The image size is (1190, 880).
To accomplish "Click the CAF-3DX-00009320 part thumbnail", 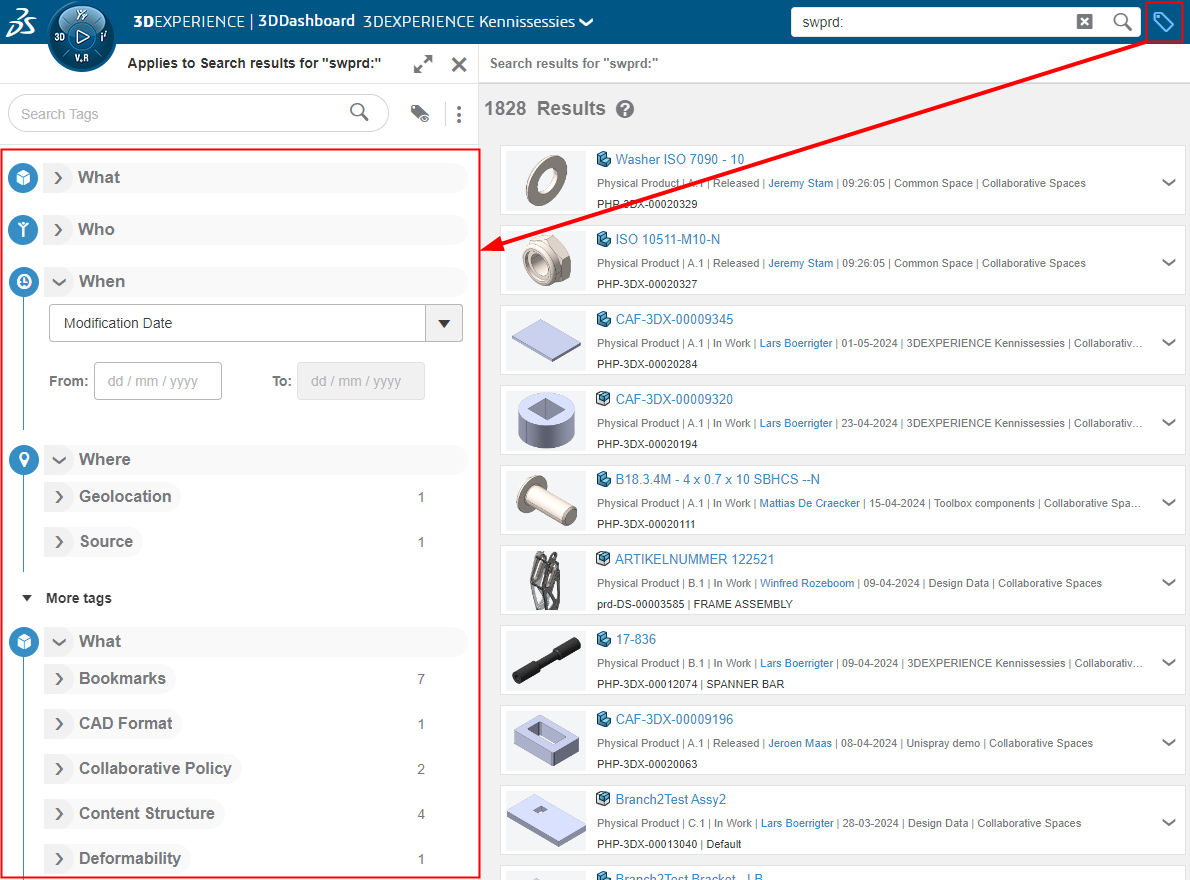I will 546,420.
